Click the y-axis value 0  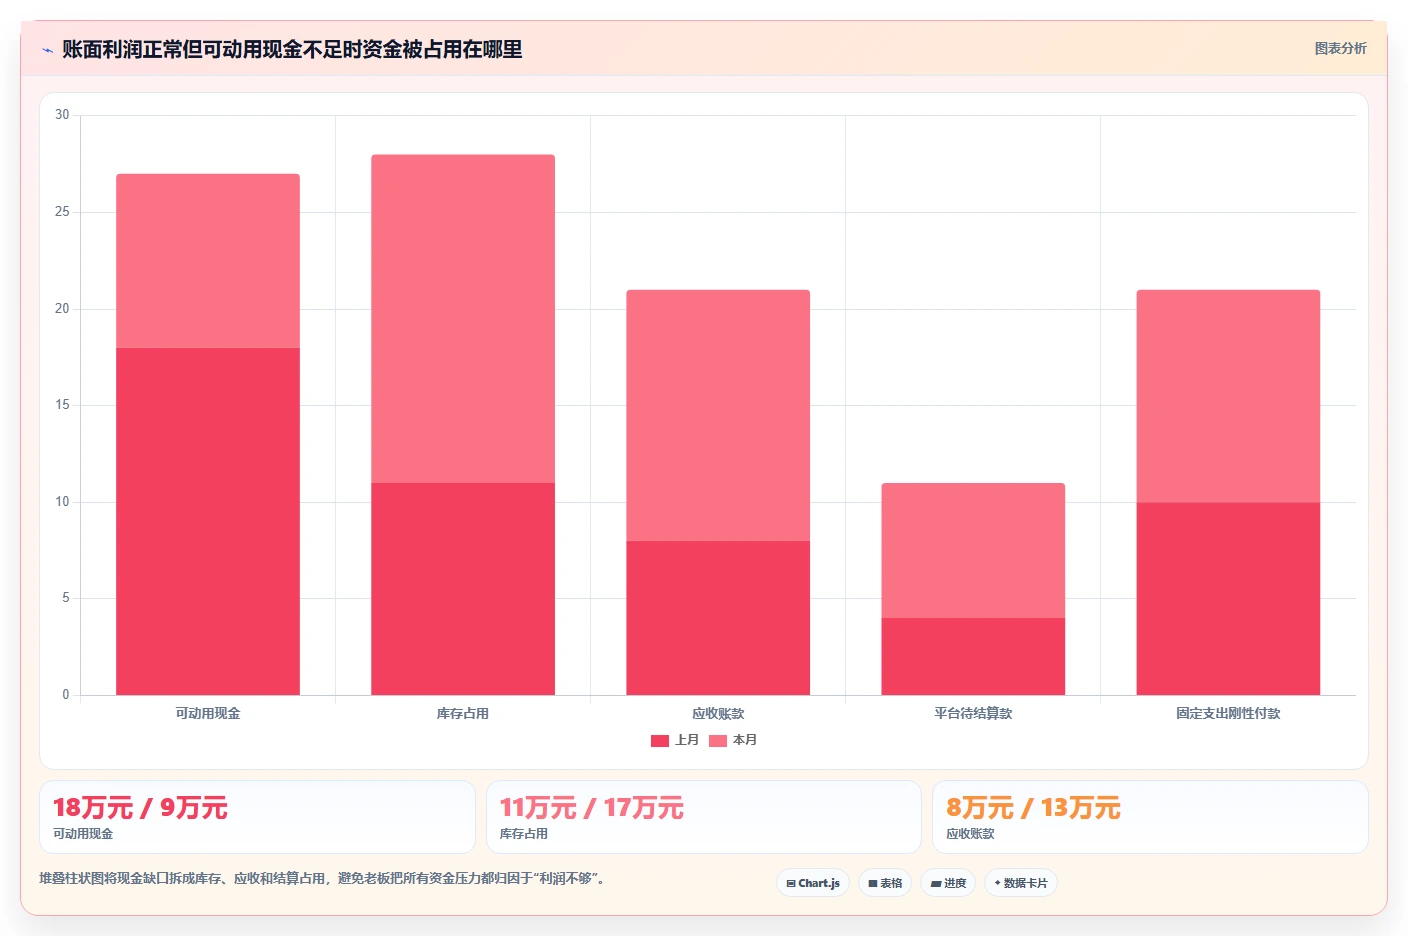[66, 695]
